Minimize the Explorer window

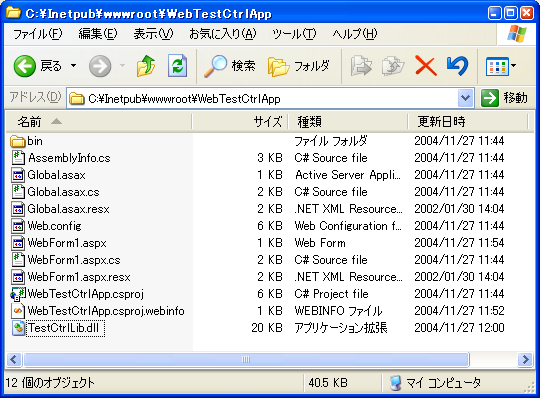(x=495, y=13)
